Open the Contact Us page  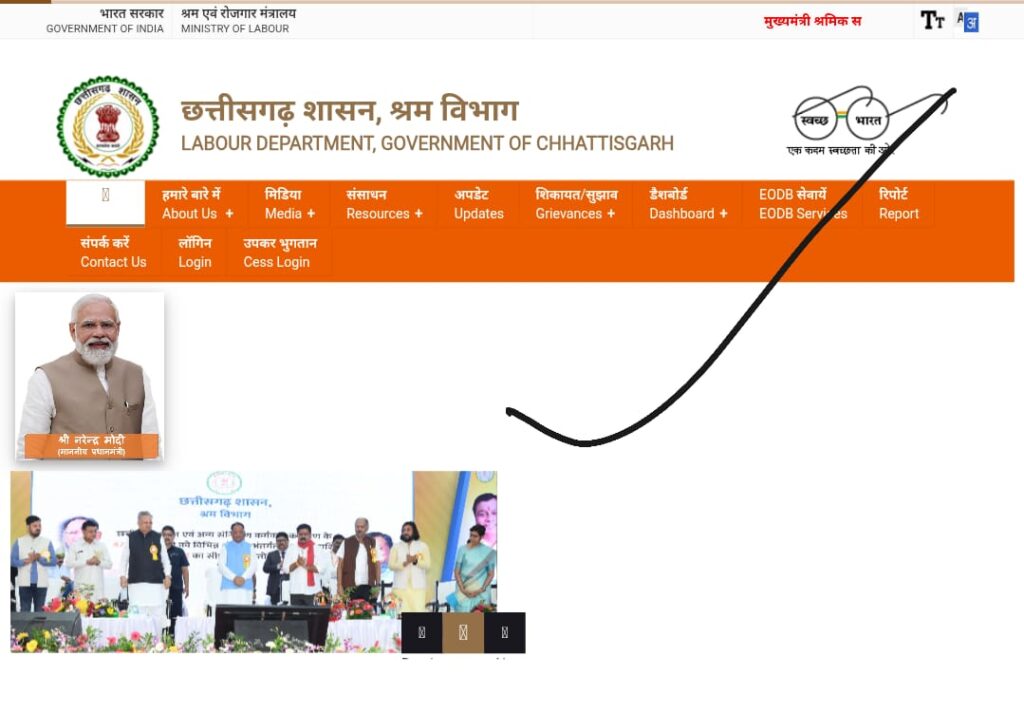[113, 252]
